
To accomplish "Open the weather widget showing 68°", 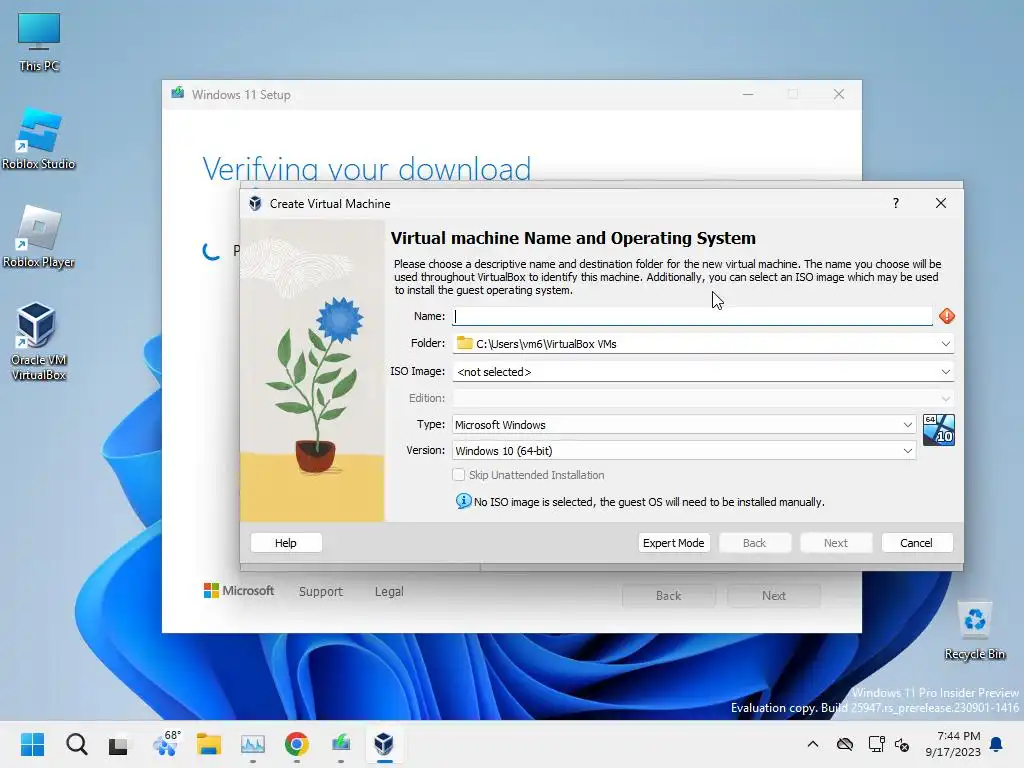I will 165,744.
